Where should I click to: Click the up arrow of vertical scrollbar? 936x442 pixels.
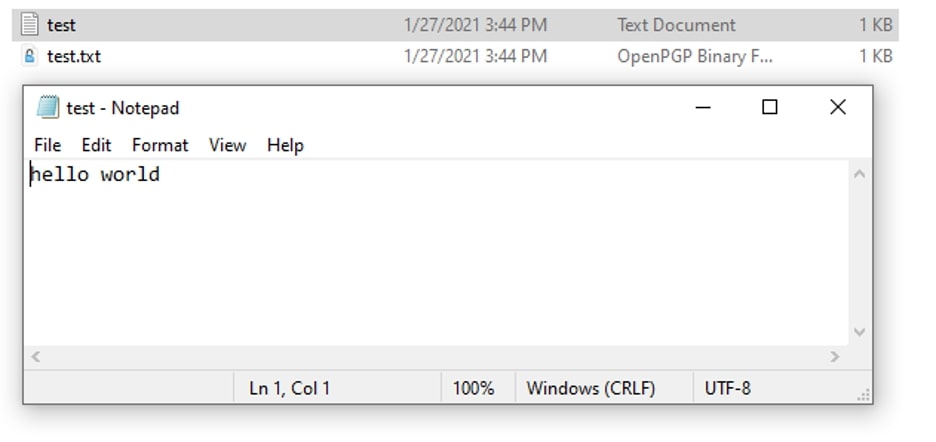[860, 174]
